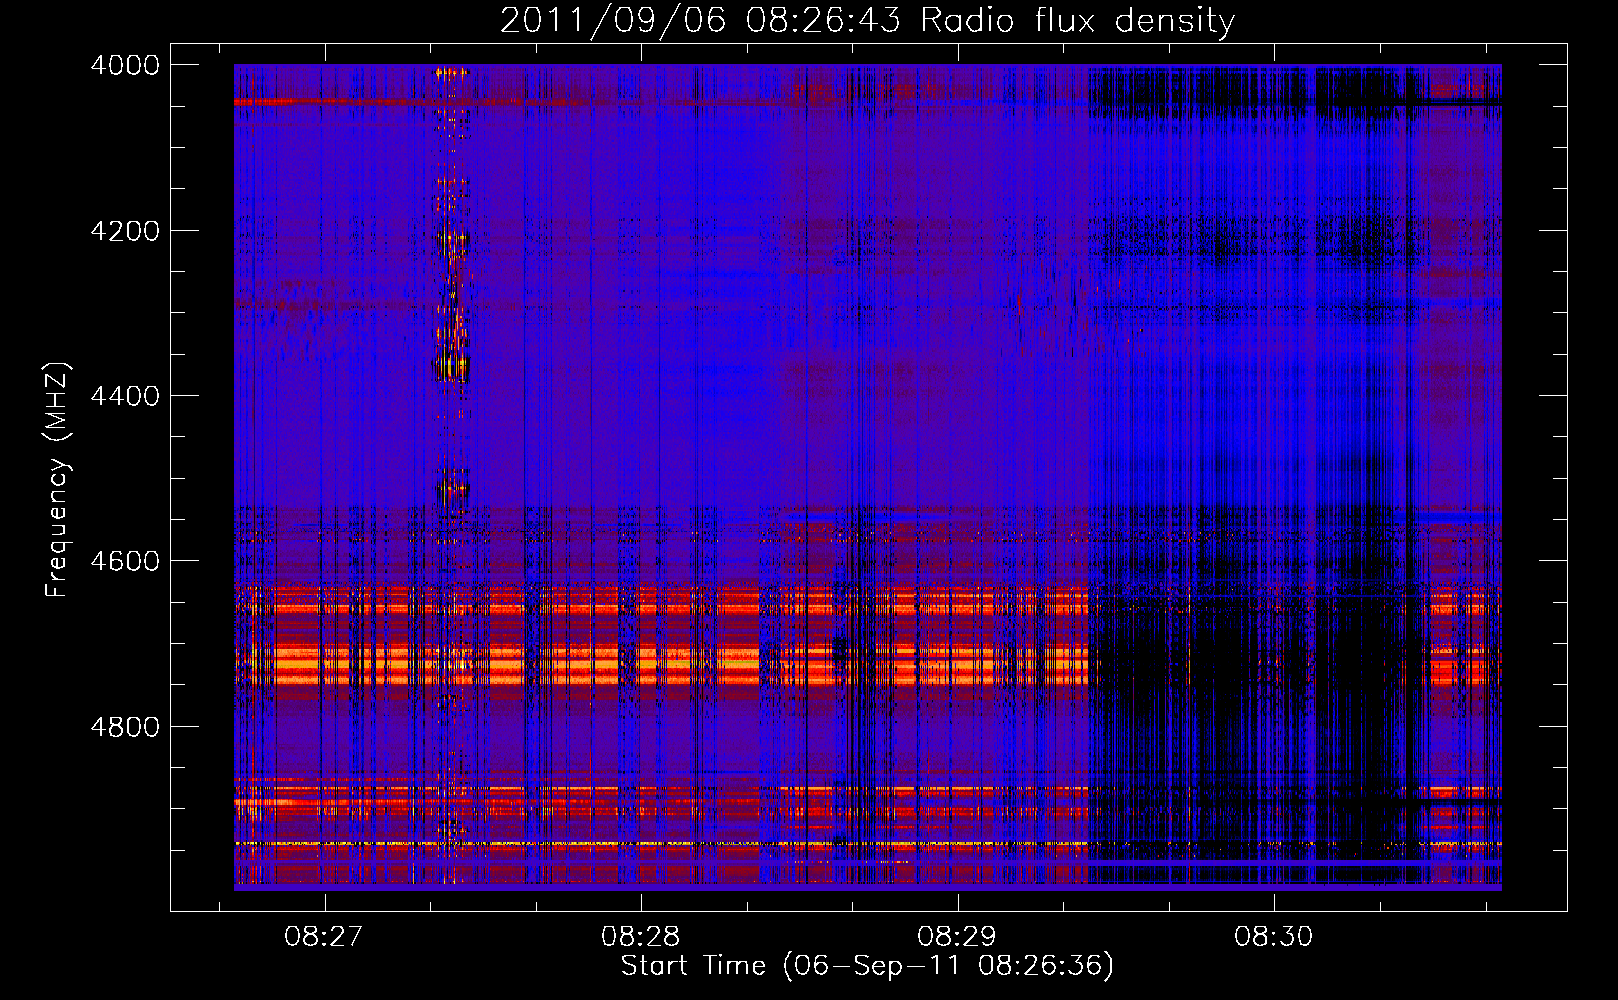Image resolution: width=1618 pixels, height=1000 pixels.
Task: Click the 'Start Time (06-Sep-11 08:26:36)' label
Action: tap(867, 966)
